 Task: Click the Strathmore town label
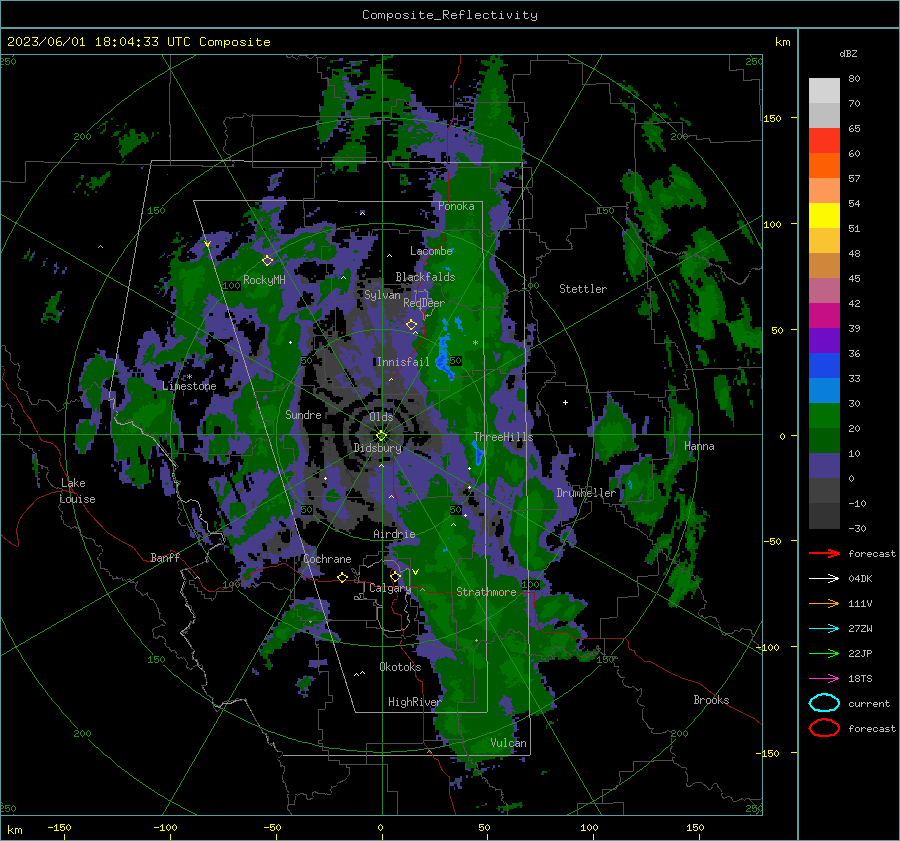[x=486, y=592]
